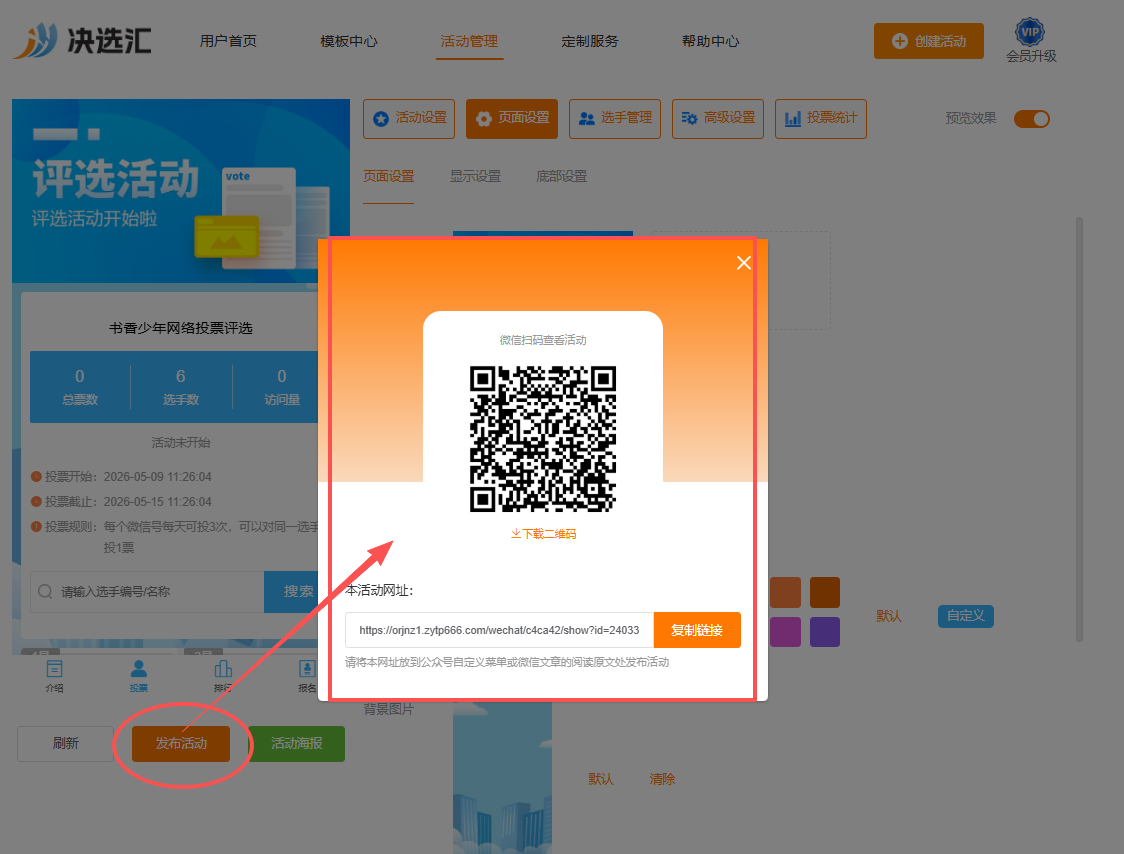
Task: Click 默认 under the background image
Action: click(x=601, y=779)
